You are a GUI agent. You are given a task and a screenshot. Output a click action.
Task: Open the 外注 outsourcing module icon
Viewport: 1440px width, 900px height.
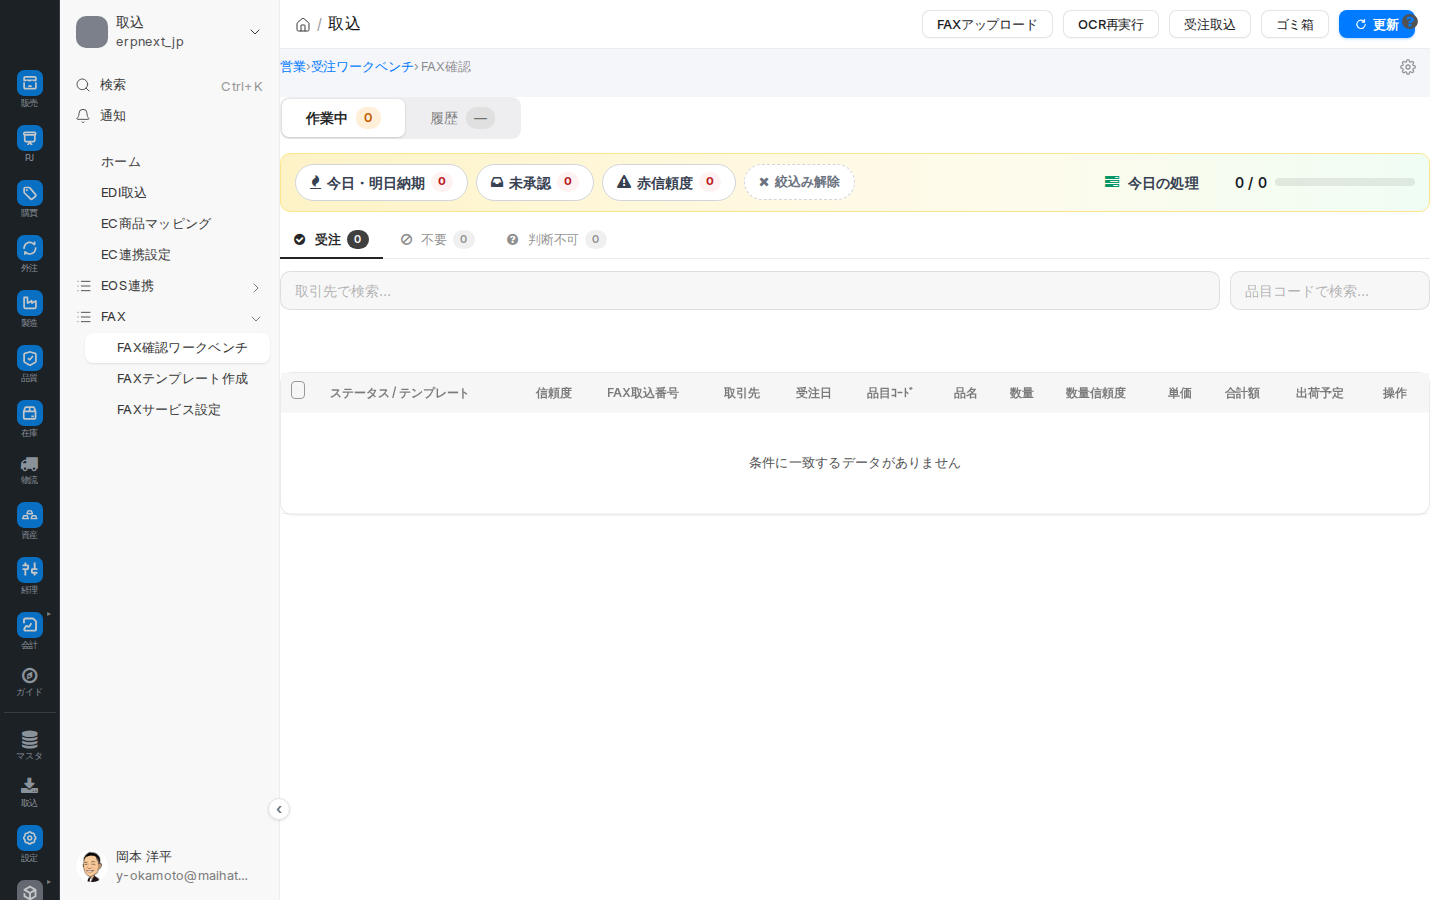pyautogui.click(x=30, y=248)
